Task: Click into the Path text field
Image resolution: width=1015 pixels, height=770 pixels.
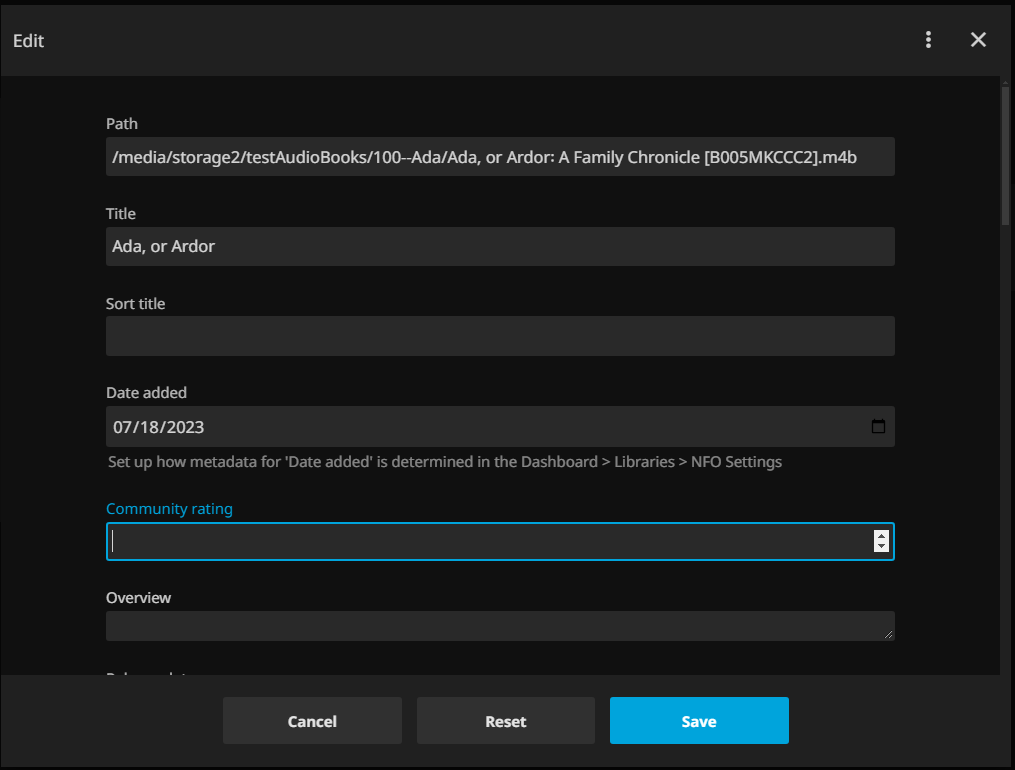Action: coord(500,157)
